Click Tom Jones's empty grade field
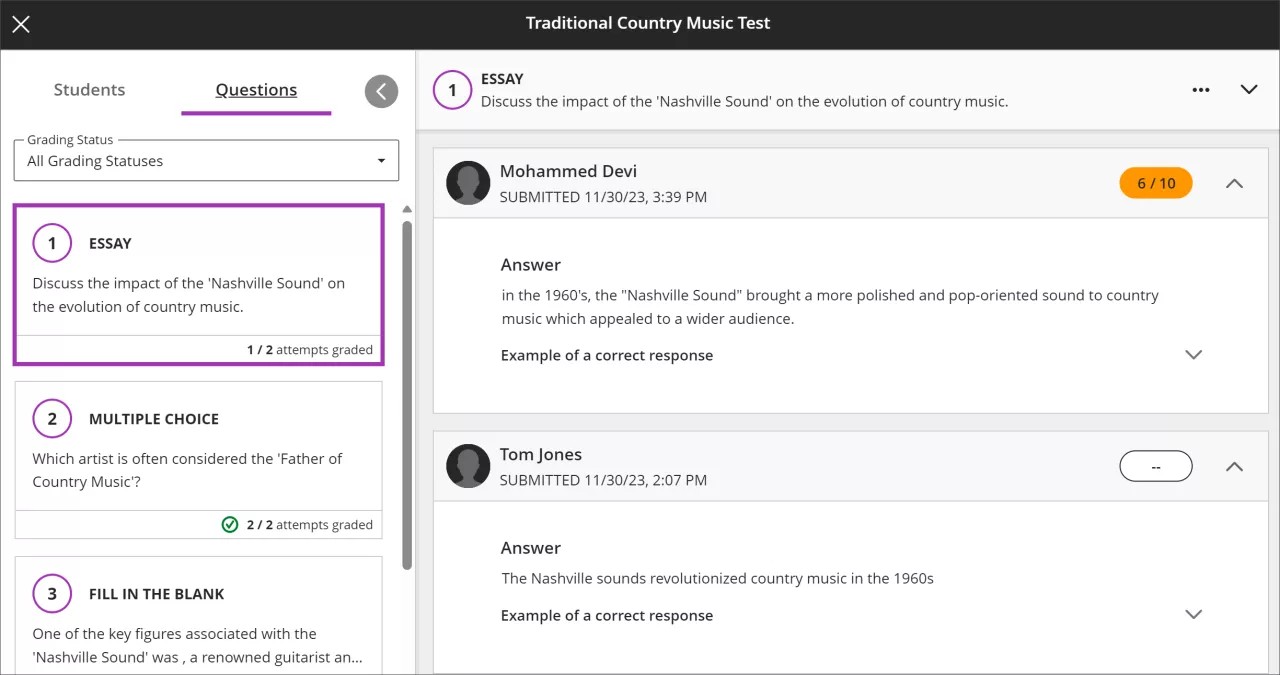The height and width of the screenshot is (675, 1280). [x=1155, y=466]
